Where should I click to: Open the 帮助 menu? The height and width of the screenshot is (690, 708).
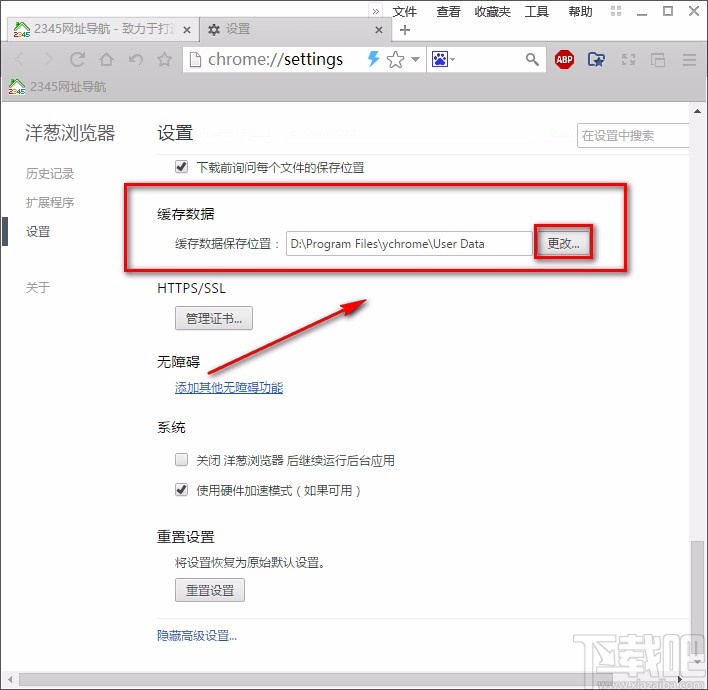(x=580, y=11)
